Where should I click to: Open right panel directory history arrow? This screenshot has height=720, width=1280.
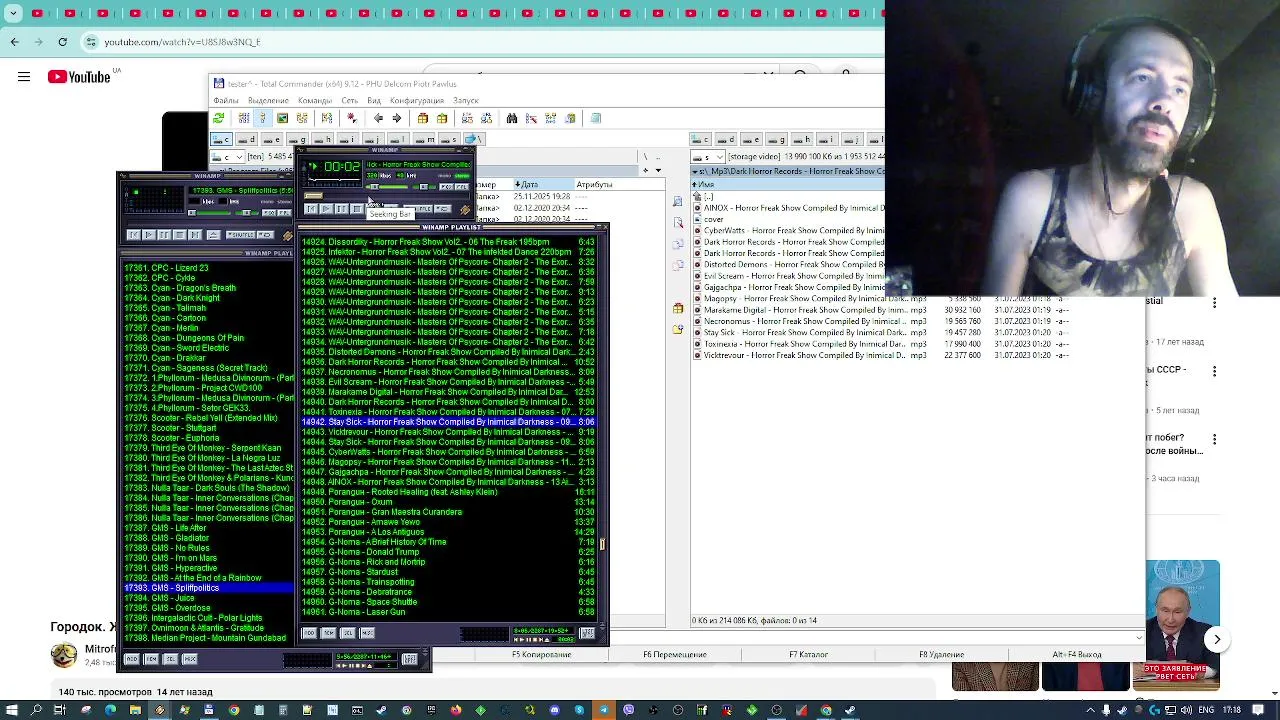(x=695, y=171)
